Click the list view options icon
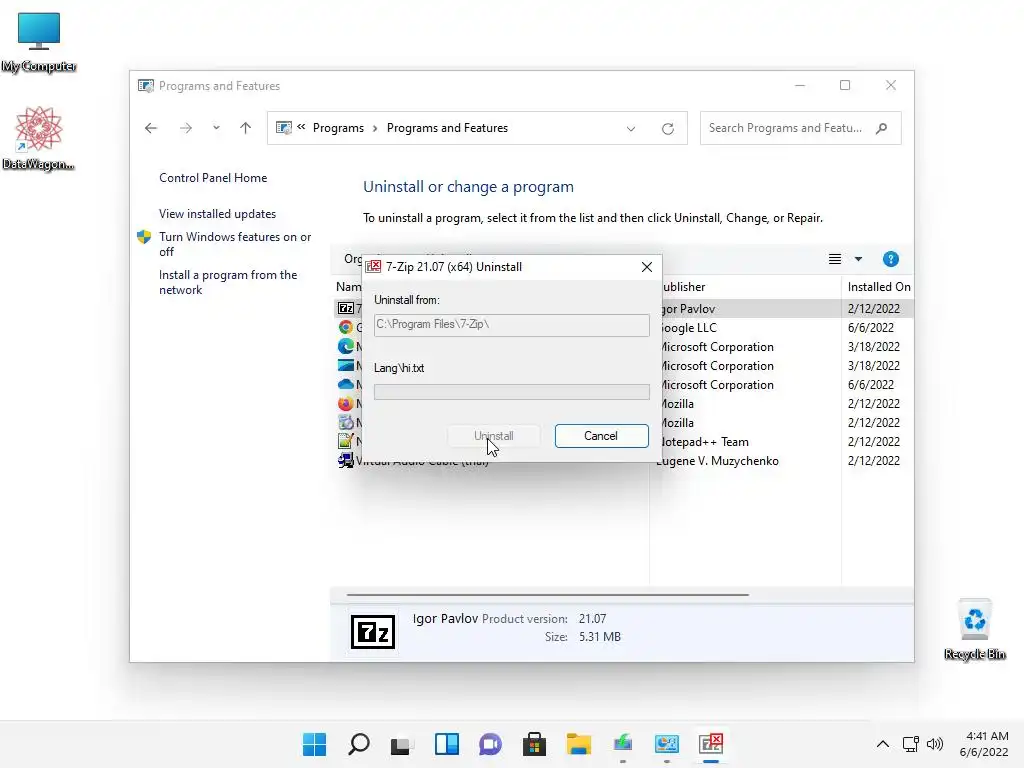The image size is (1024, 768). coord(835,259)
